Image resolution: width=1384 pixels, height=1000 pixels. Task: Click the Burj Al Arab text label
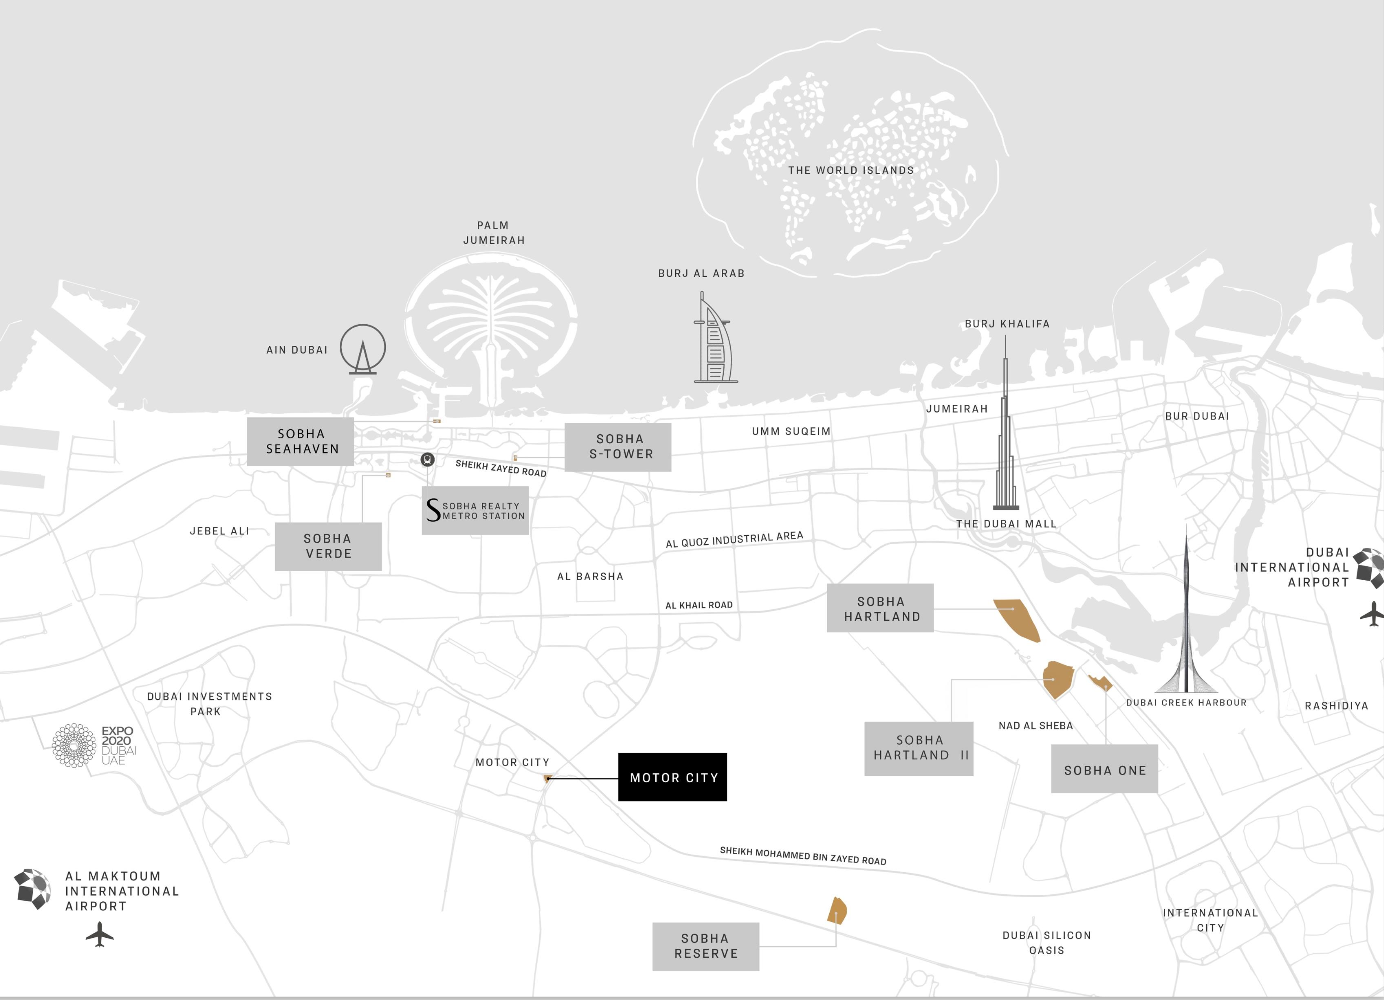pyautogui.click(x=701, y=273)
